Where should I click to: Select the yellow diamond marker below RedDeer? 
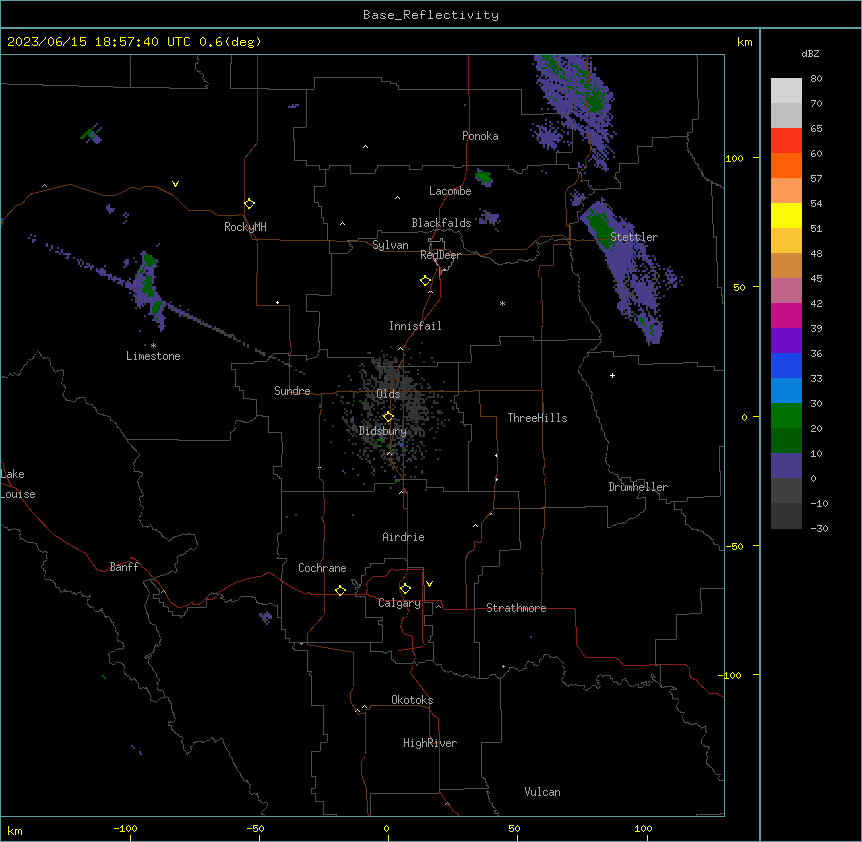click(426, 281)
